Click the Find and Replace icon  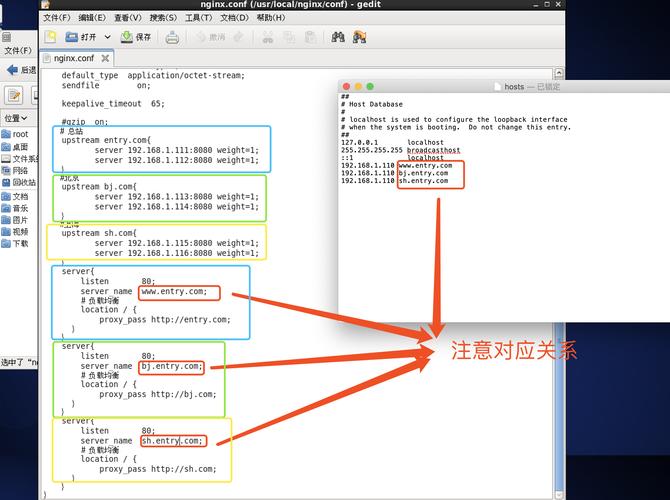359,37
